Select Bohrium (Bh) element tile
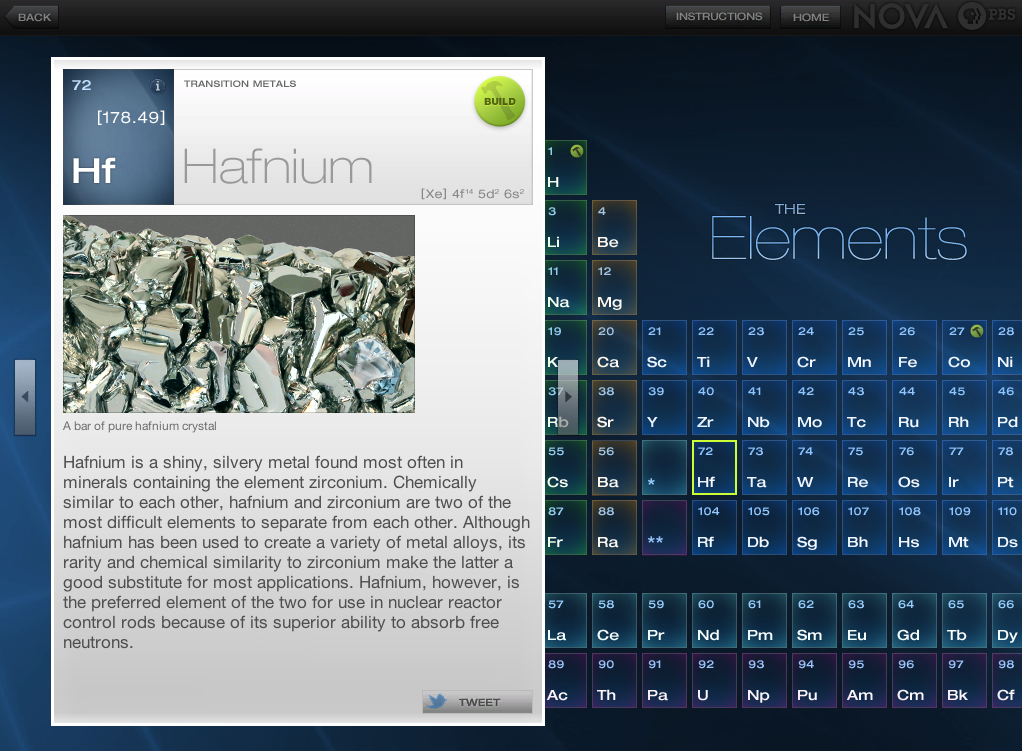1022x751 pixels. [x=864, y=527]
